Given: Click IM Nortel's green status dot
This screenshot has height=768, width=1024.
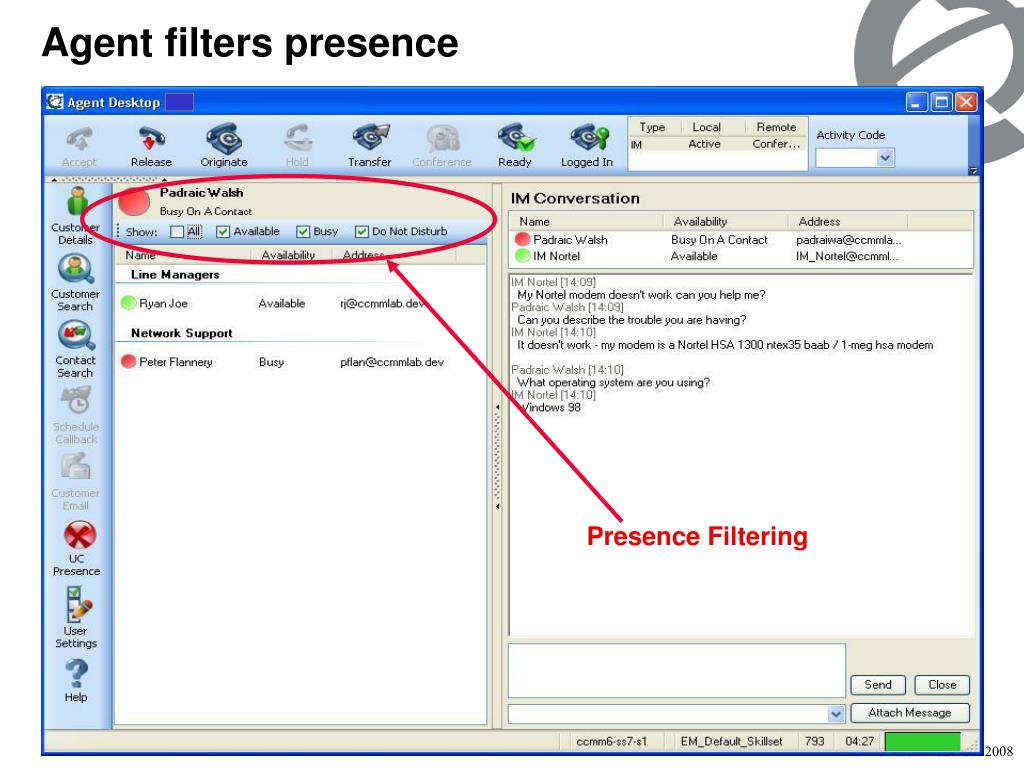Looking at the screenshot, I should tap(522, 256).
